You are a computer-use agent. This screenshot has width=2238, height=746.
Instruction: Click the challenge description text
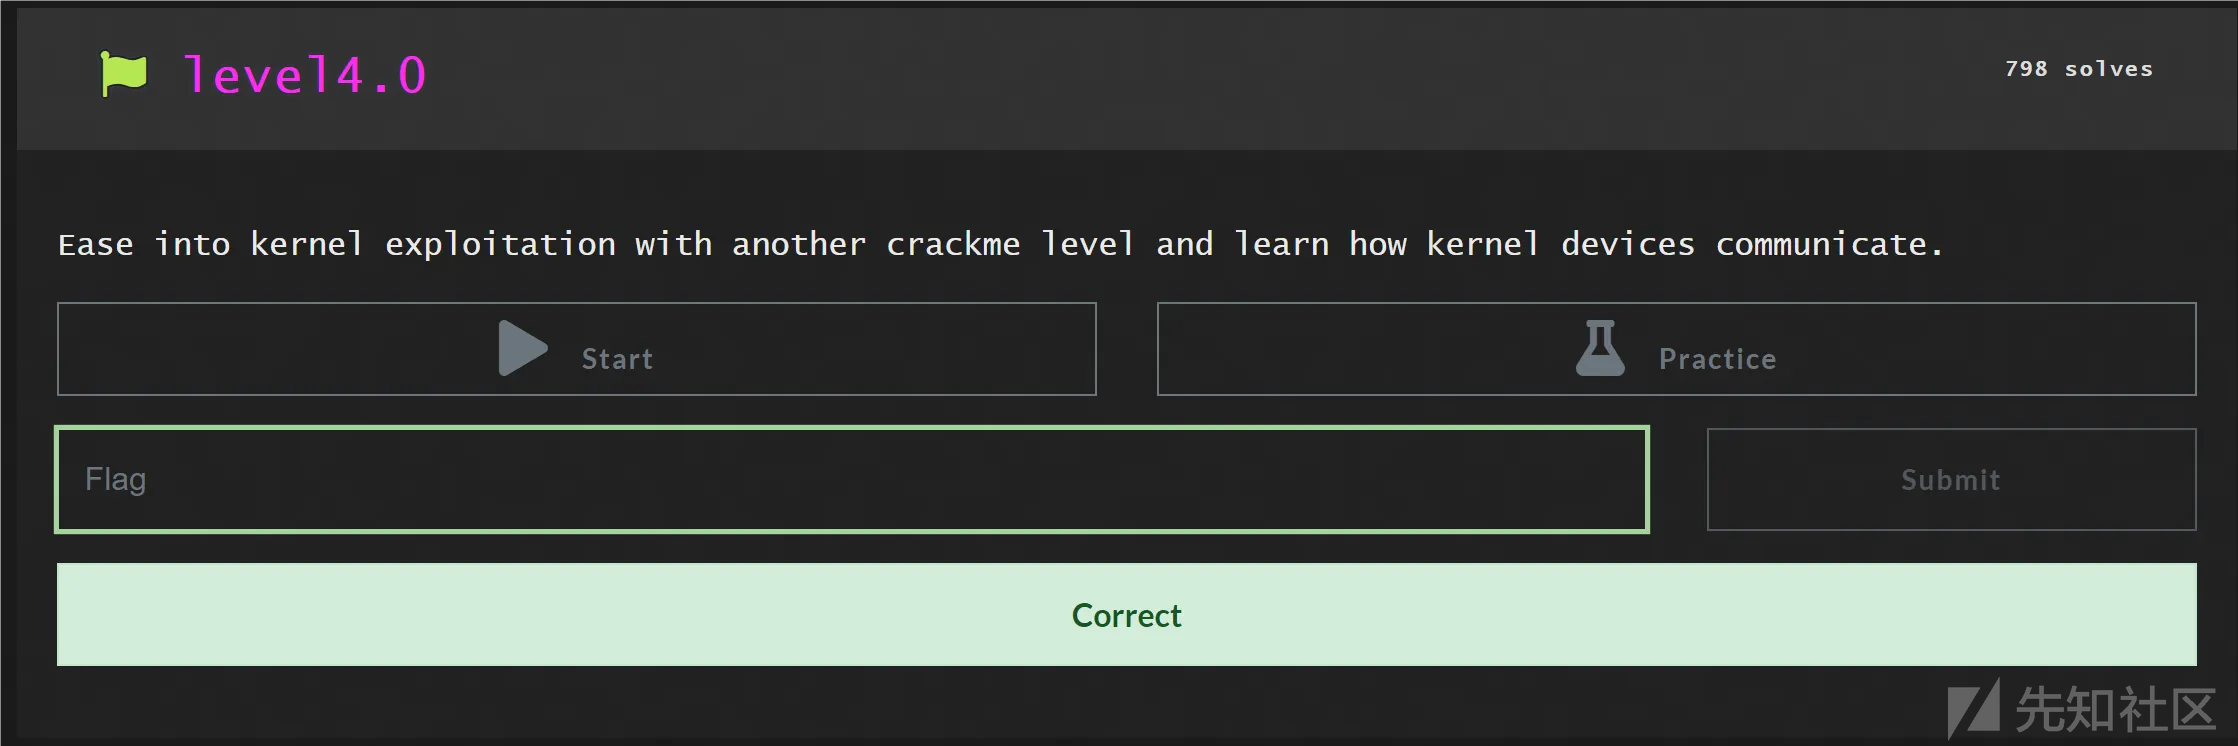[1001, 244]
